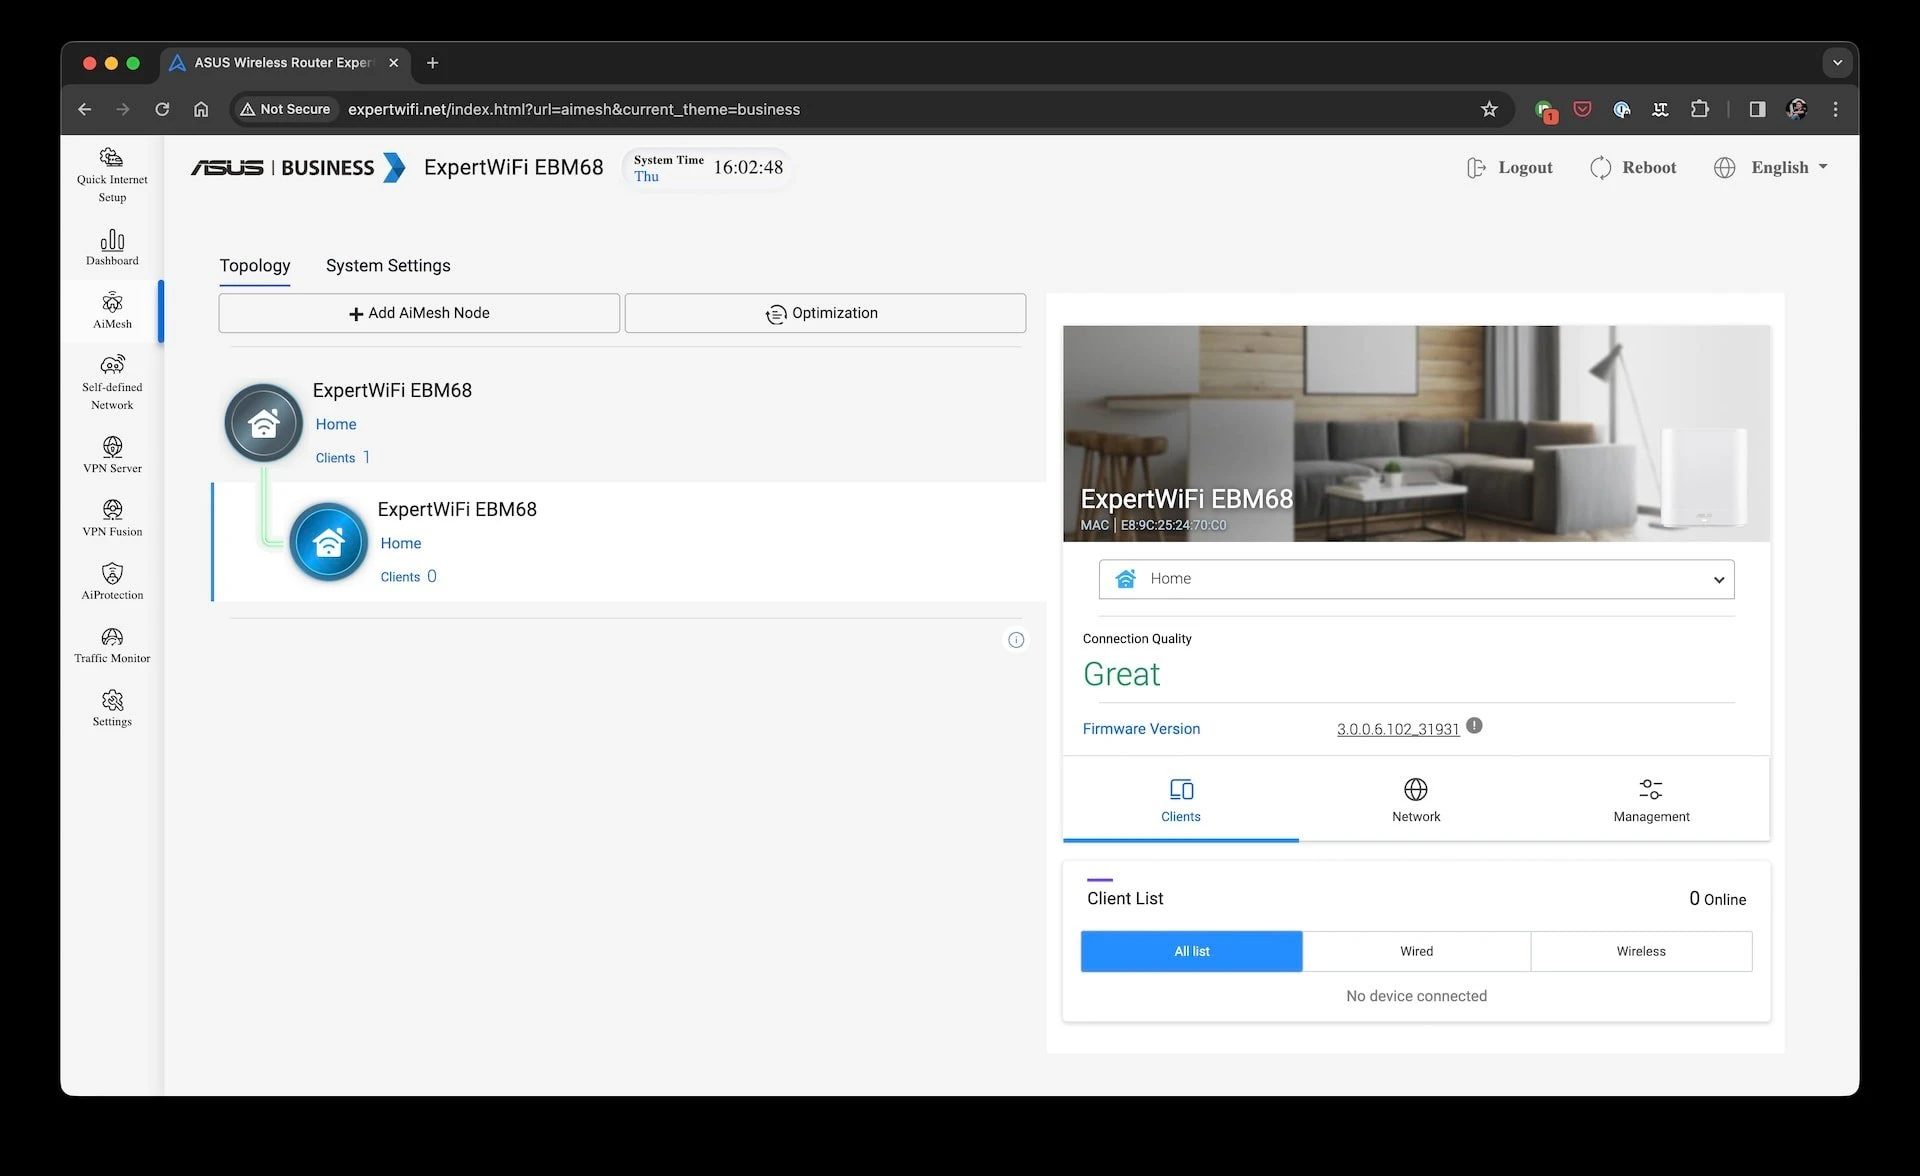The width and height of the screenshot is (1920, 1176).
Task: Click firmware version warning icon
Action: click(x=1475, y=726)
